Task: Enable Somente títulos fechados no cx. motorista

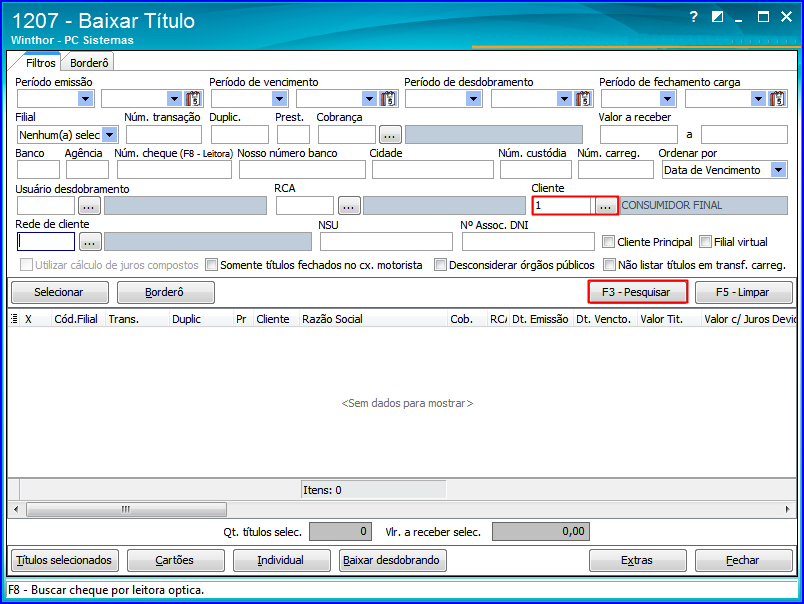Action: 211,265
